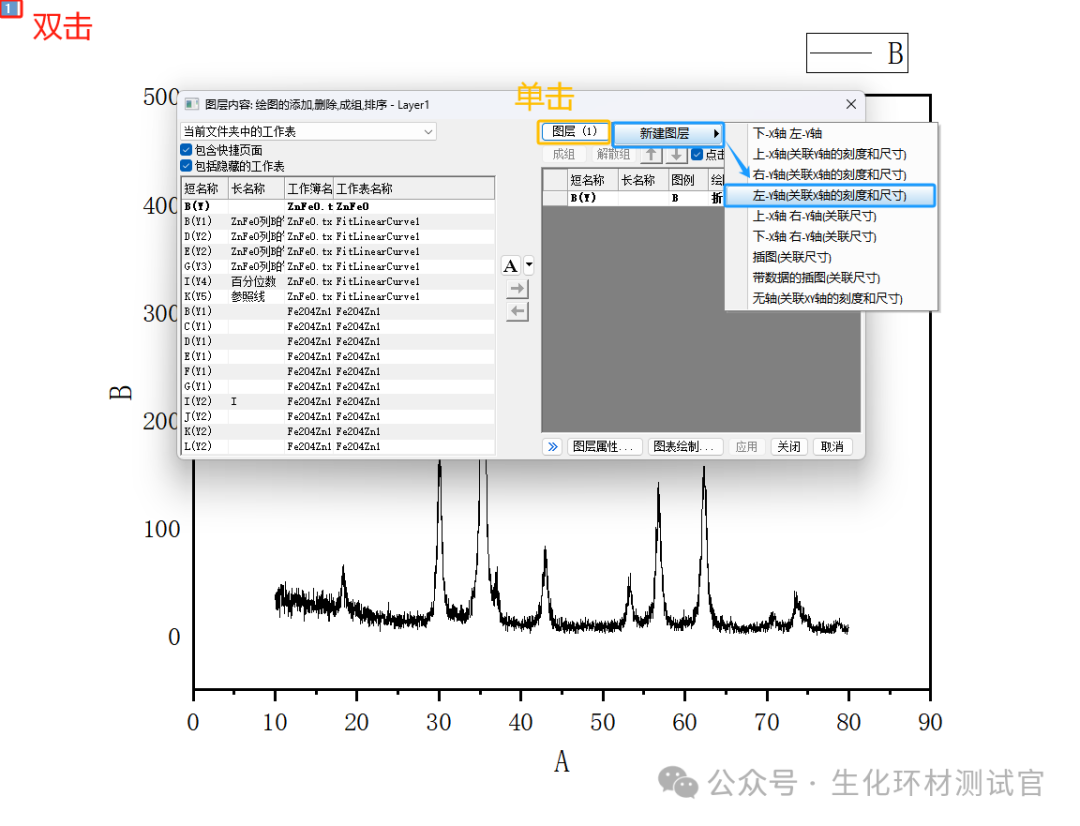Viewport: 1080px width, 826px height.
Task: Select the F(Y1) Fe2O4Zn1 row
Action: [338, 371]
